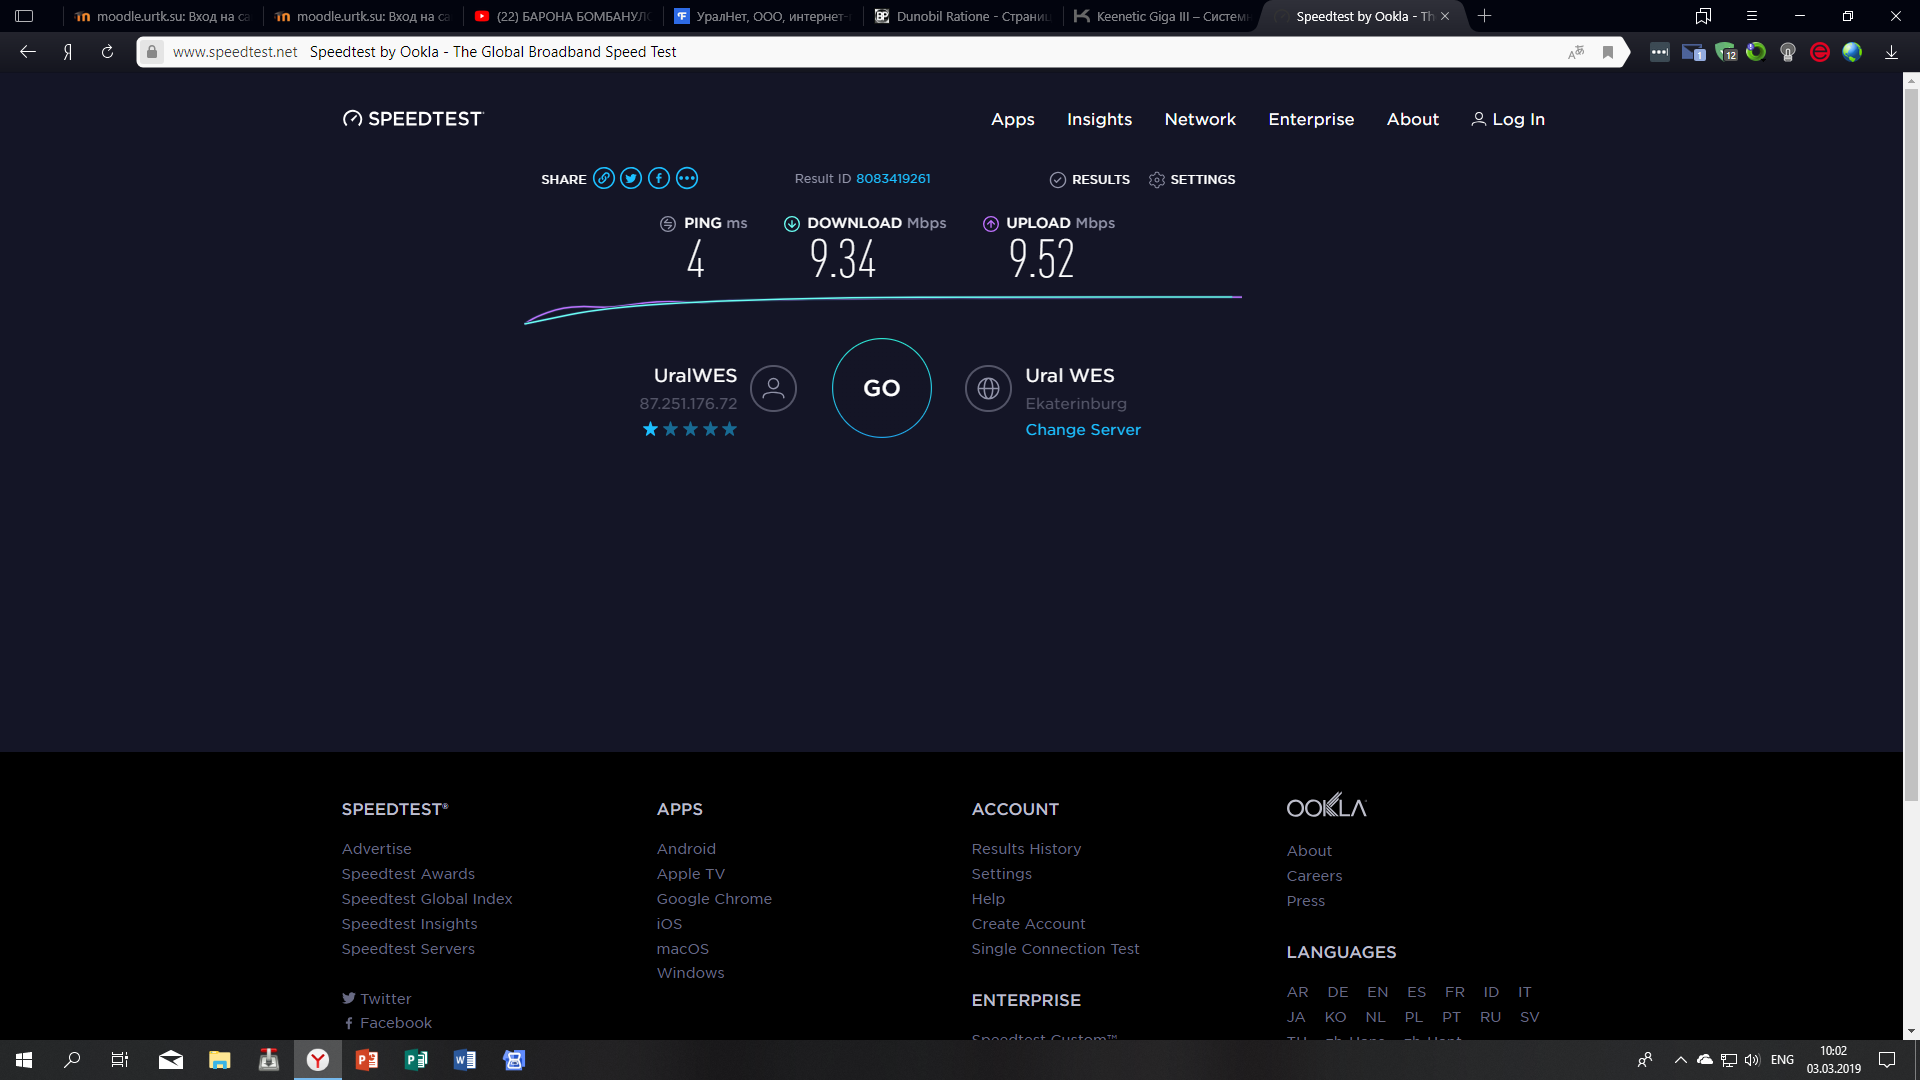The image size is (1920, 1080).
Task: Open SETTINGS
Action: [1192, 180]
